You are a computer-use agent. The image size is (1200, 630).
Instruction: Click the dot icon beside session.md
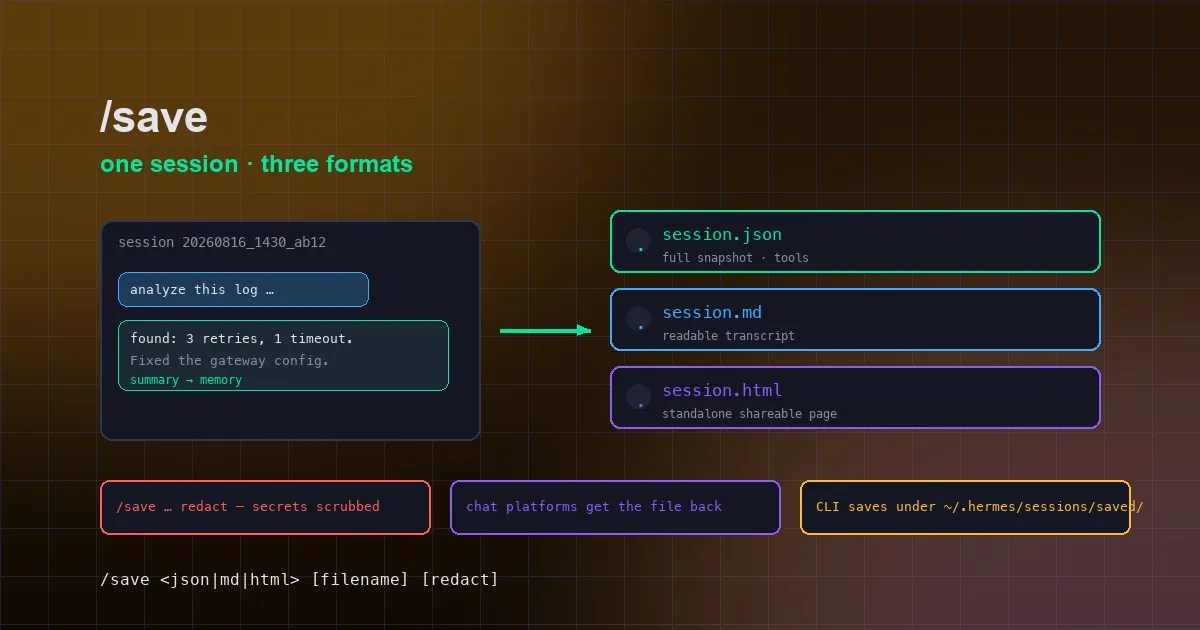point(640,320)
